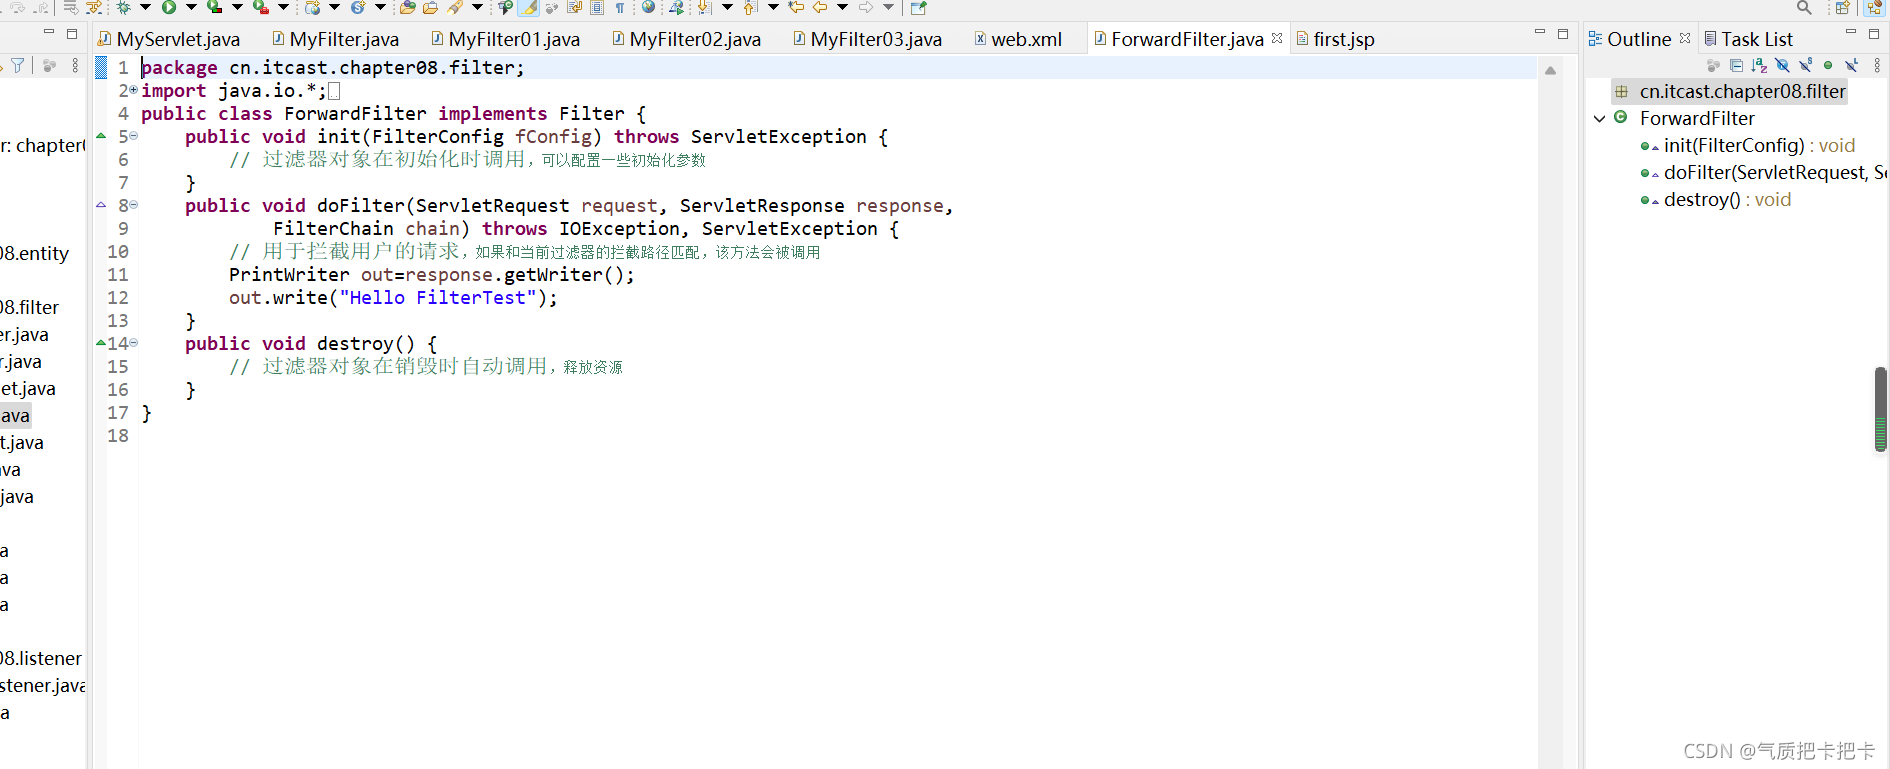Switch to the MyFilter01.java tab
This screenshot has height=769, width=1890.
coord(505,39)
